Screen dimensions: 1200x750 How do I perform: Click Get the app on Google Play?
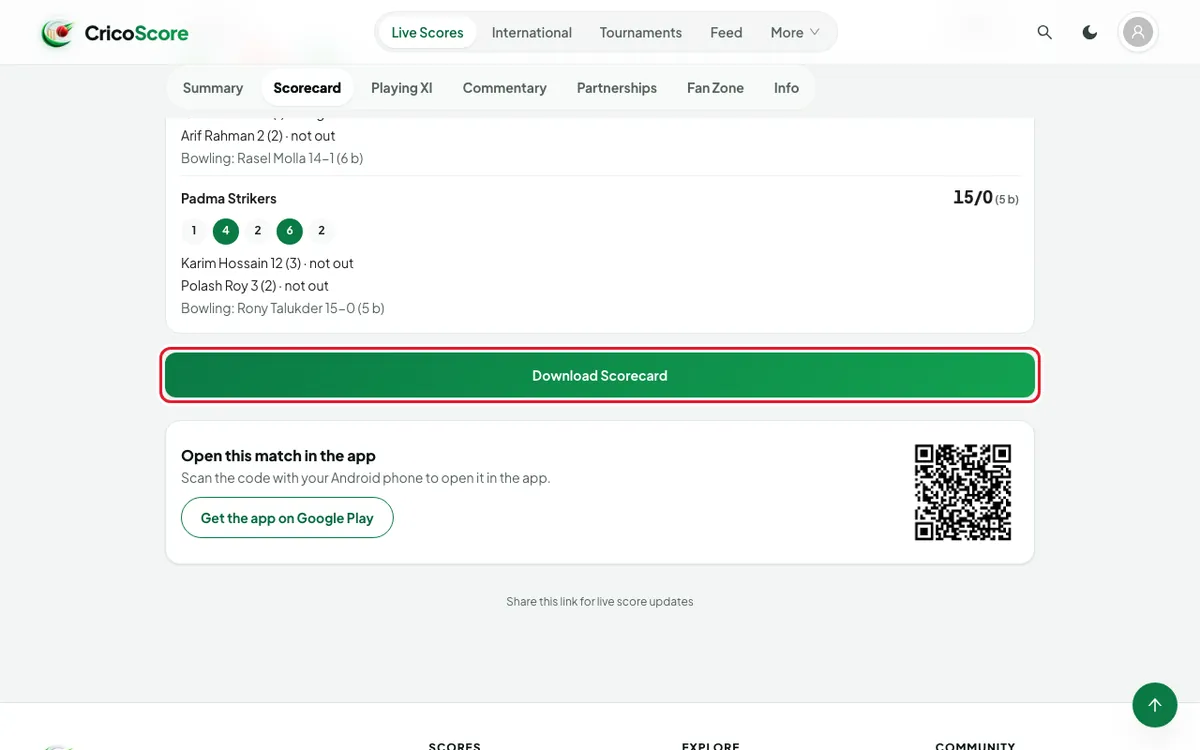[x=287, y=518]
